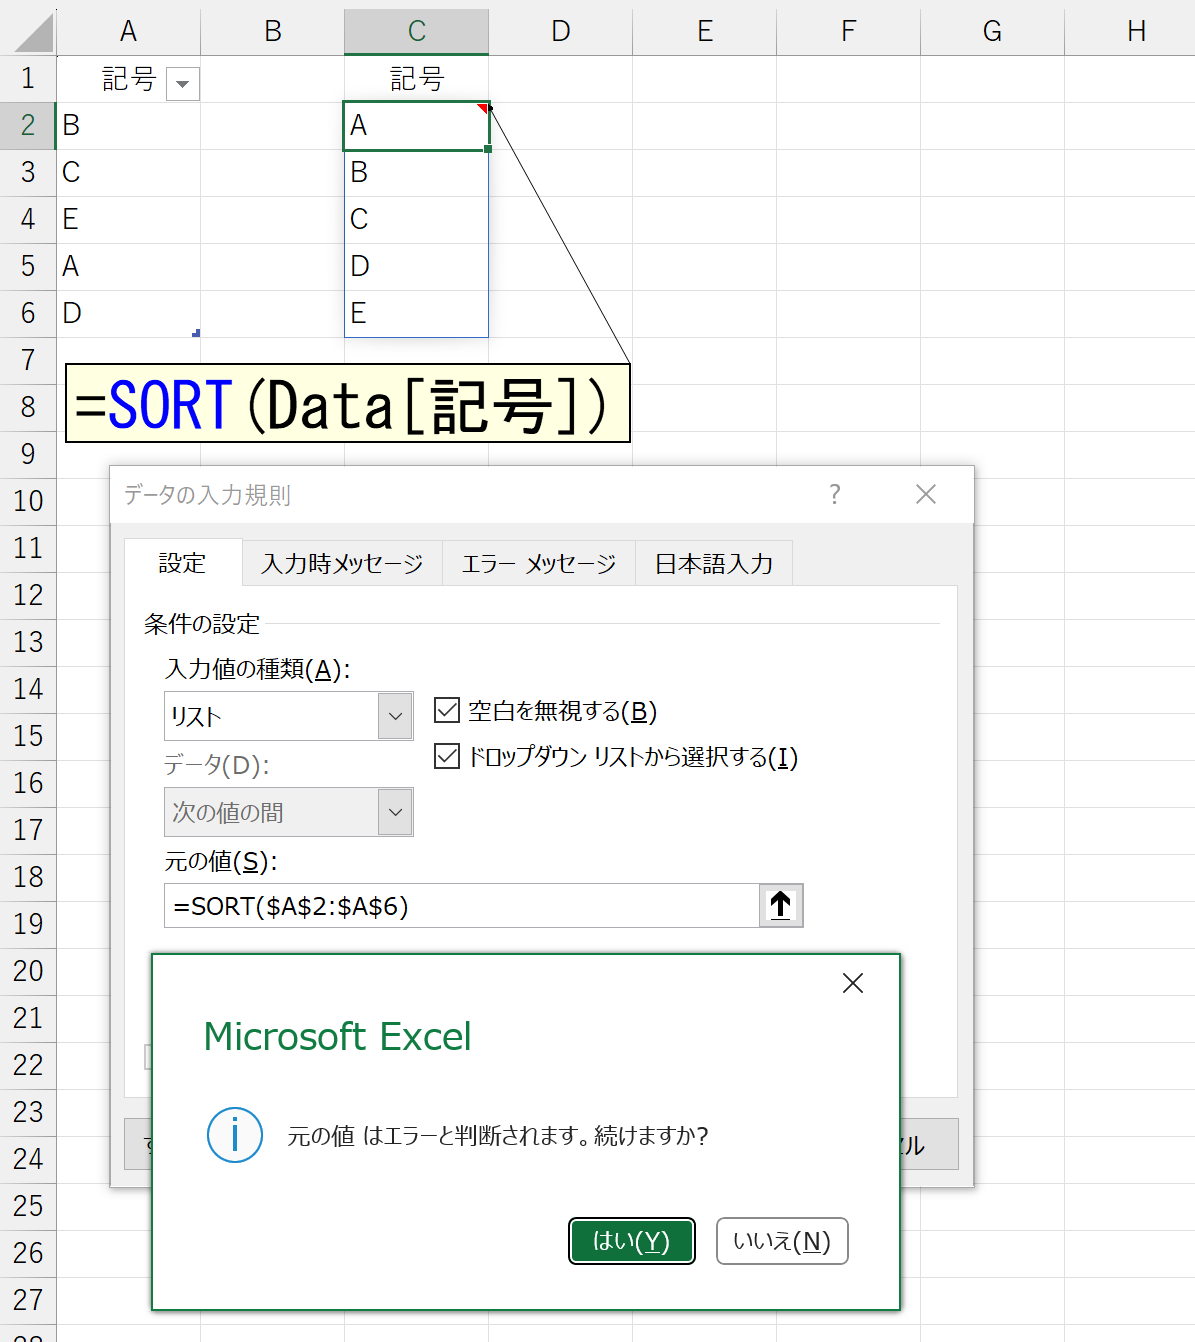Open the データ 次の値の間 dropdown
The width and height of the screenshot is (1195, 1342).
395,812
